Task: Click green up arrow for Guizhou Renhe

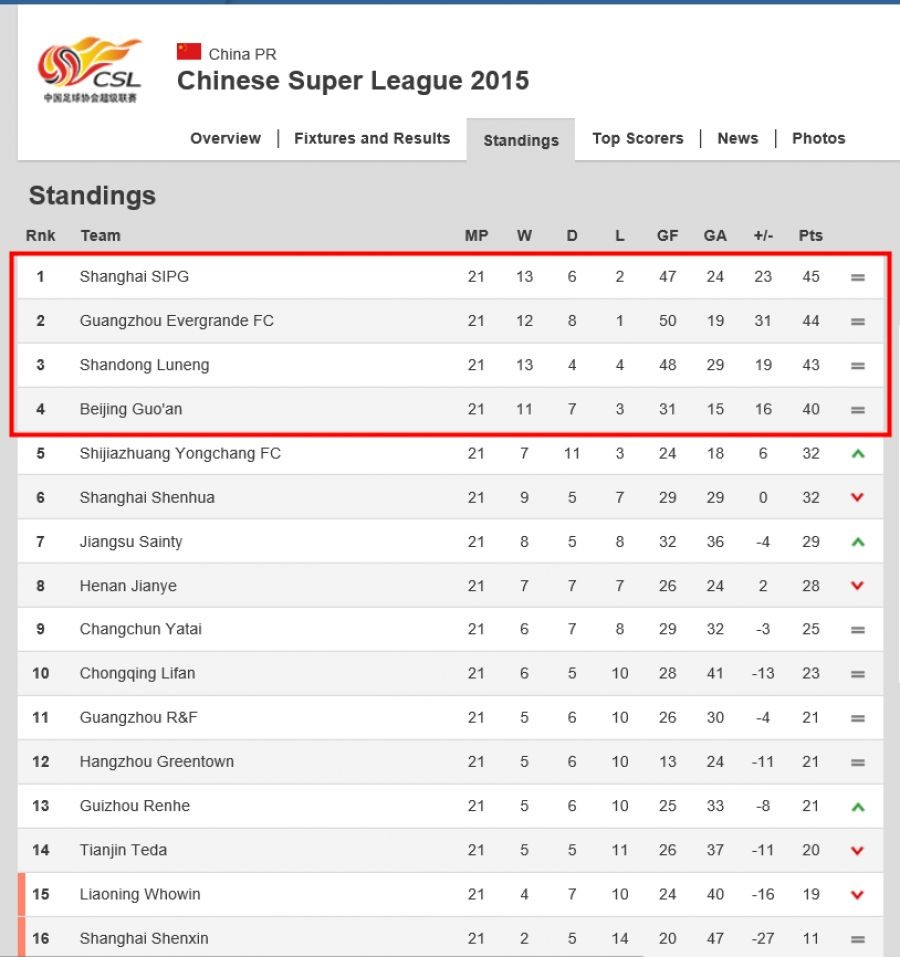Action: (857, 806)
